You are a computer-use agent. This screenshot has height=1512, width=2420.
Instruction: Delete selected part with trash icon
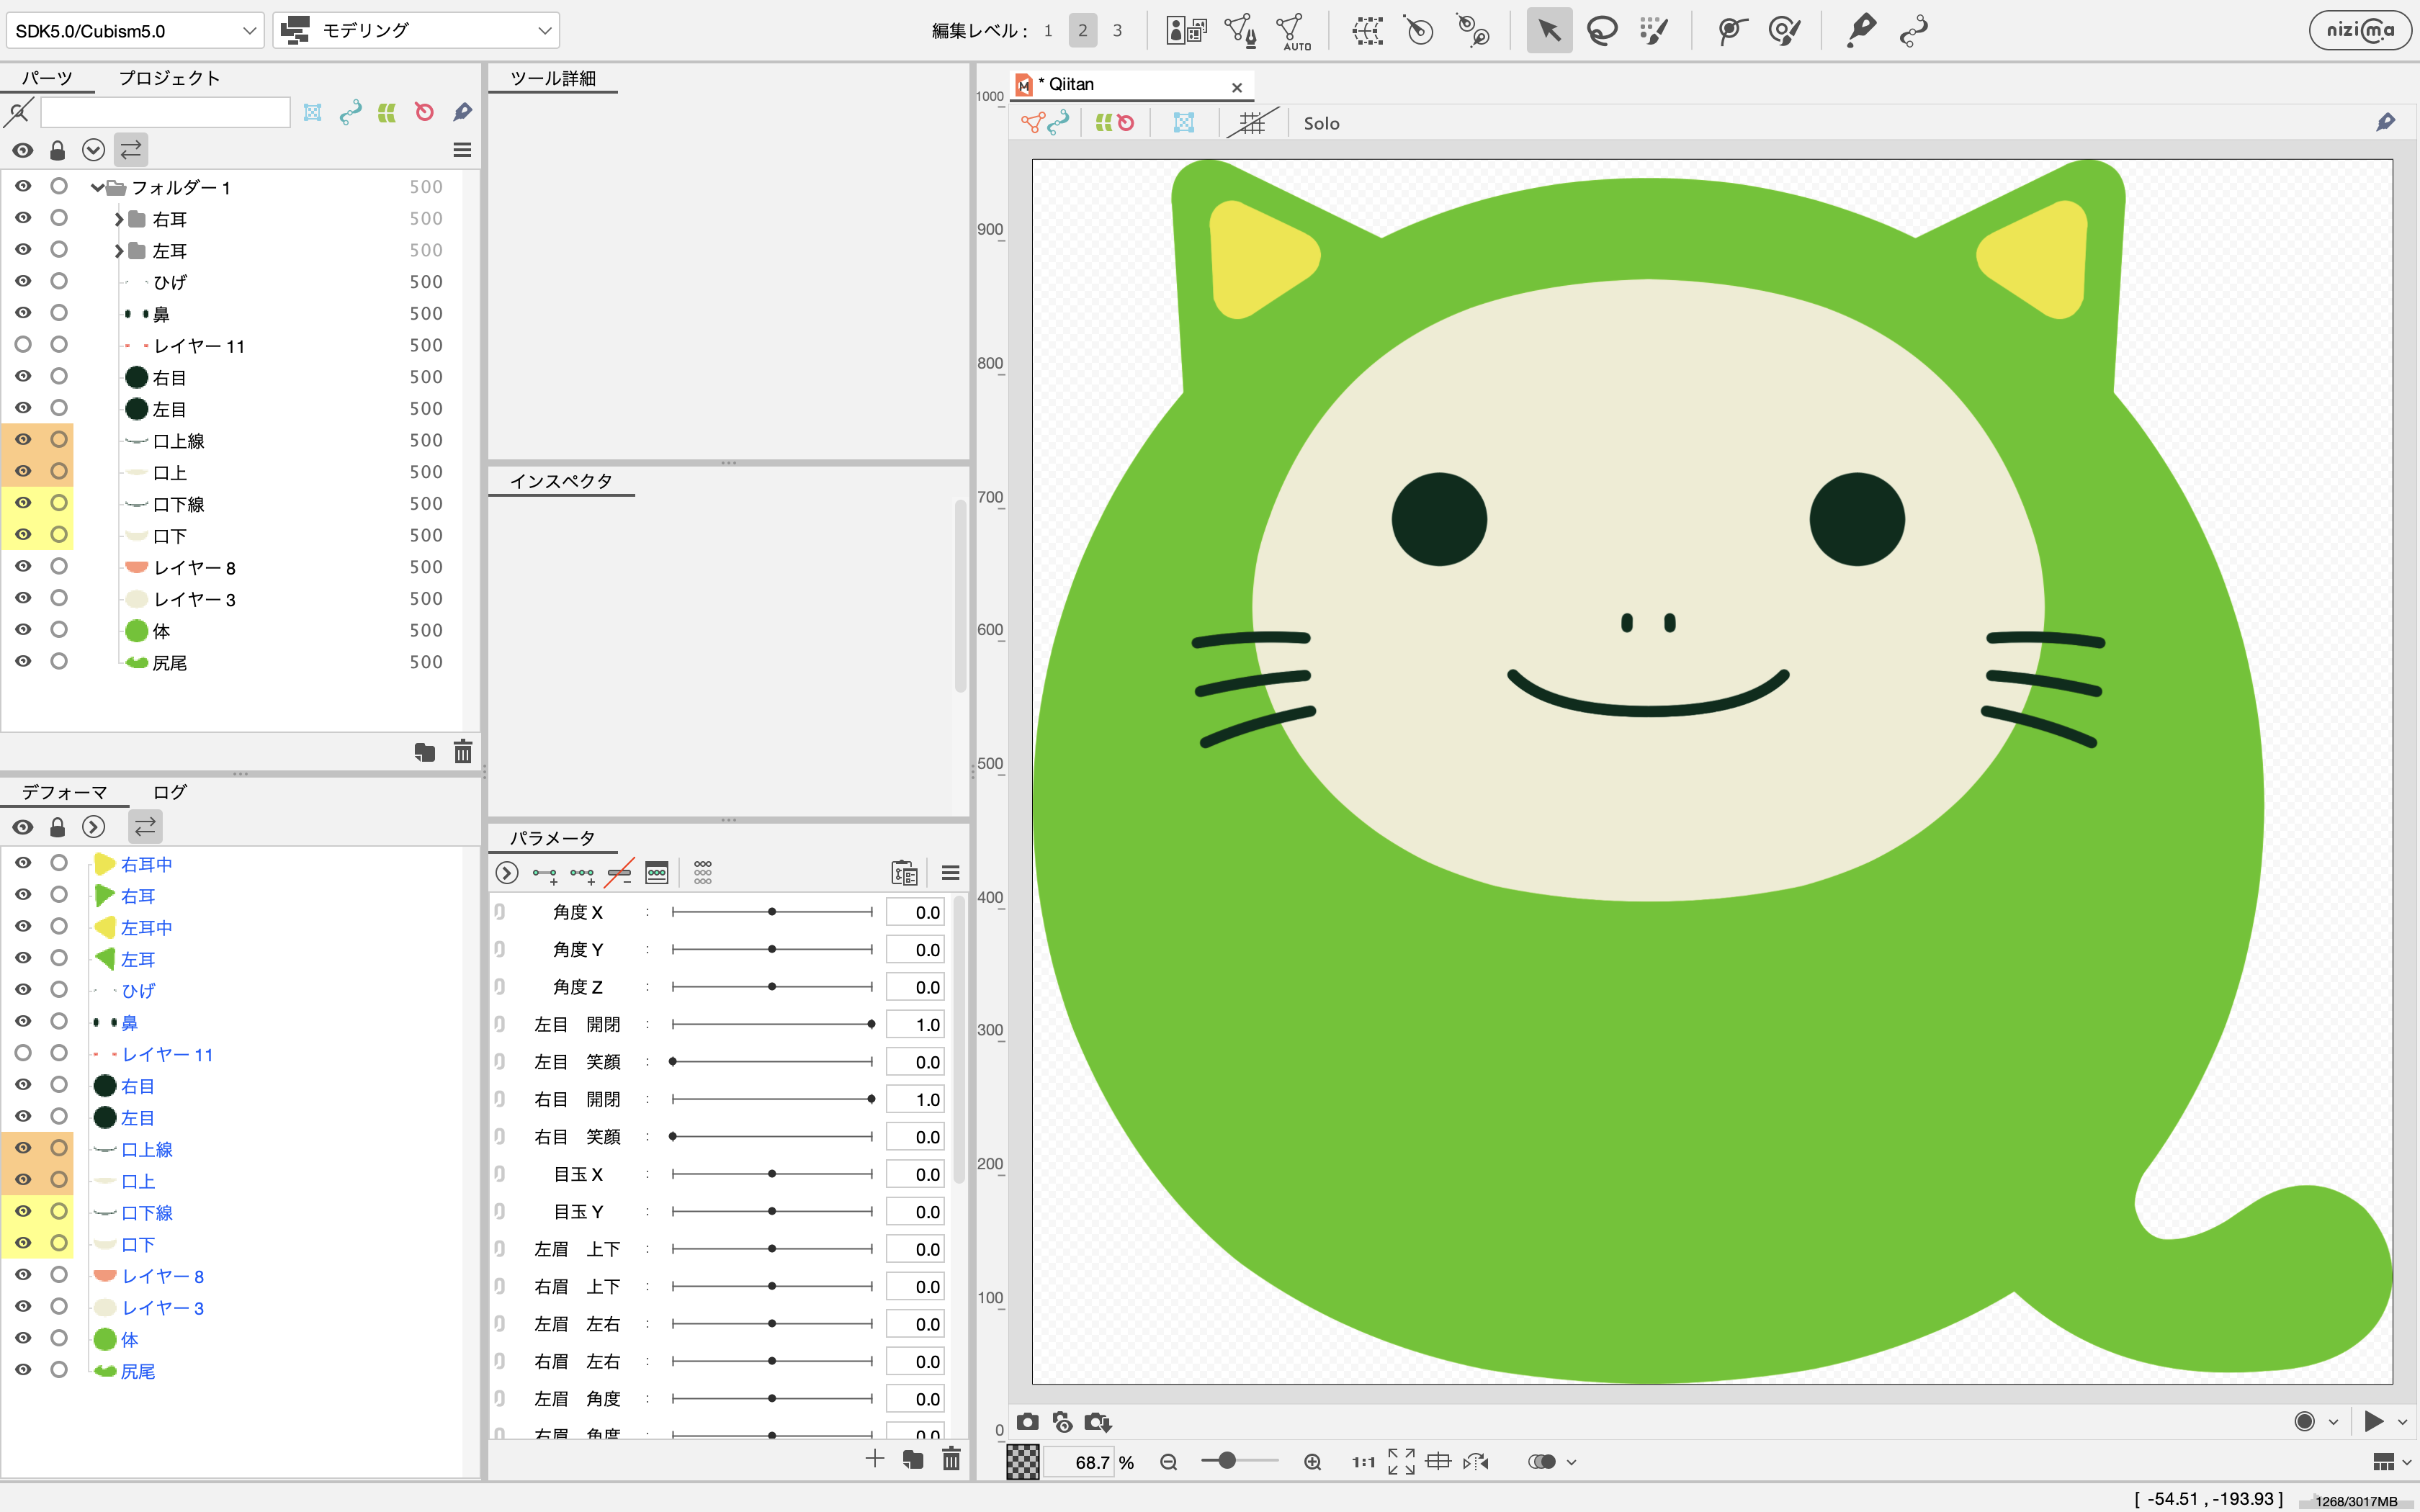[x=462, y=752]
